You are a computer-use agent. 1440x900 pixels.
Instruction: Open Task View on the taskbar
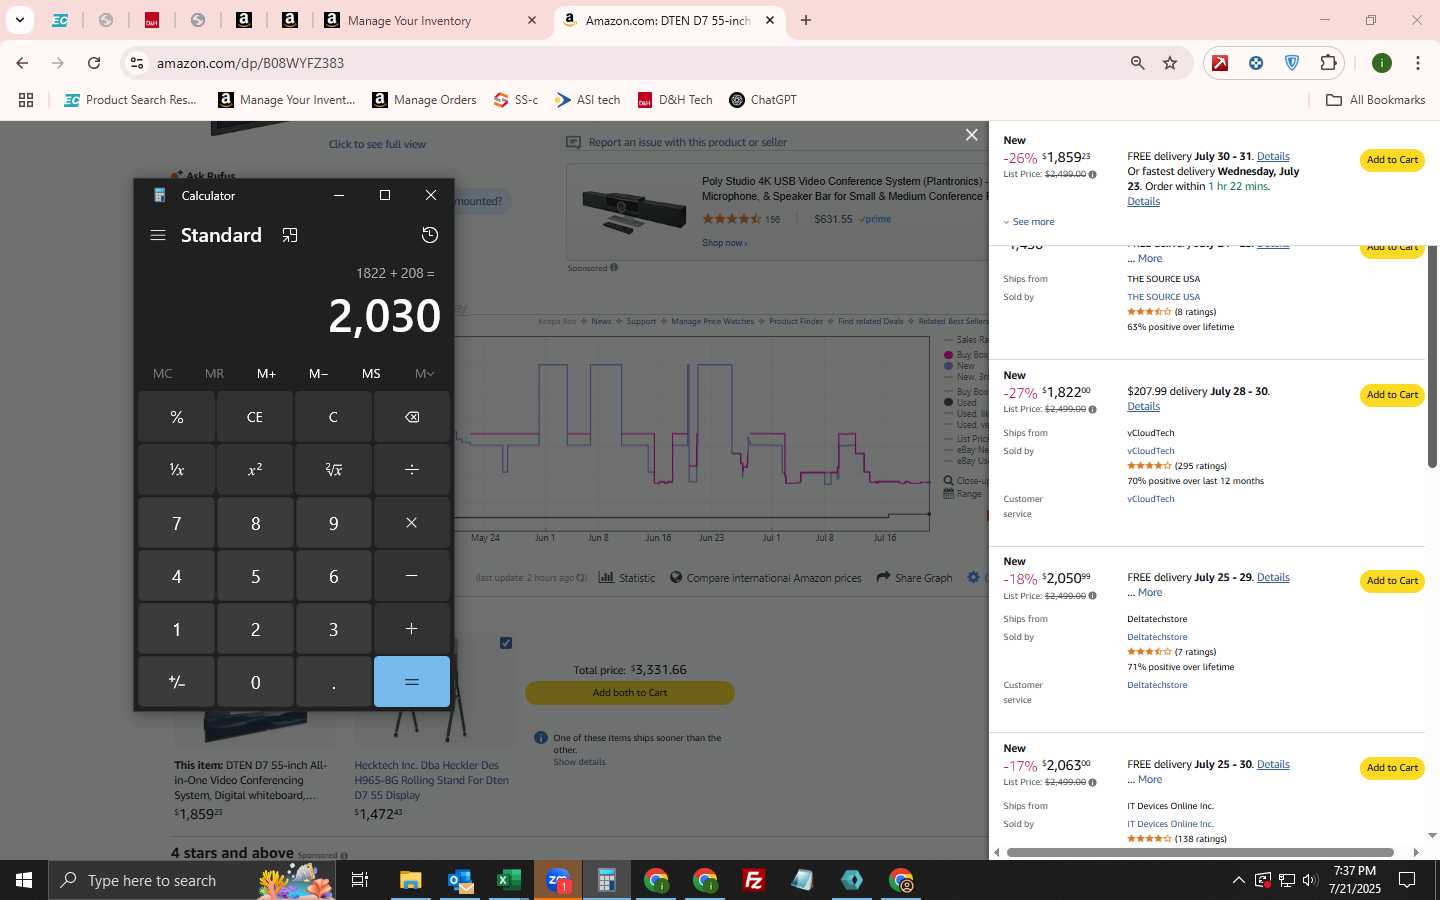pos(360,880)
